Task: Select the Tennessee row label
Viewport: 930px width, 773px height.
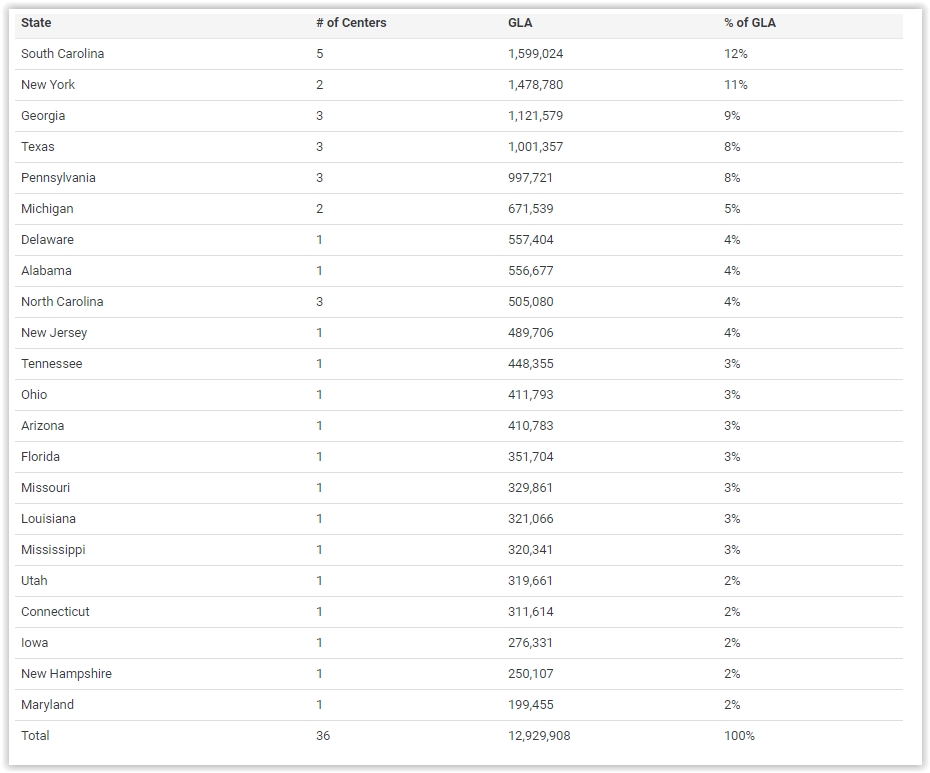Action: [52, 364]
